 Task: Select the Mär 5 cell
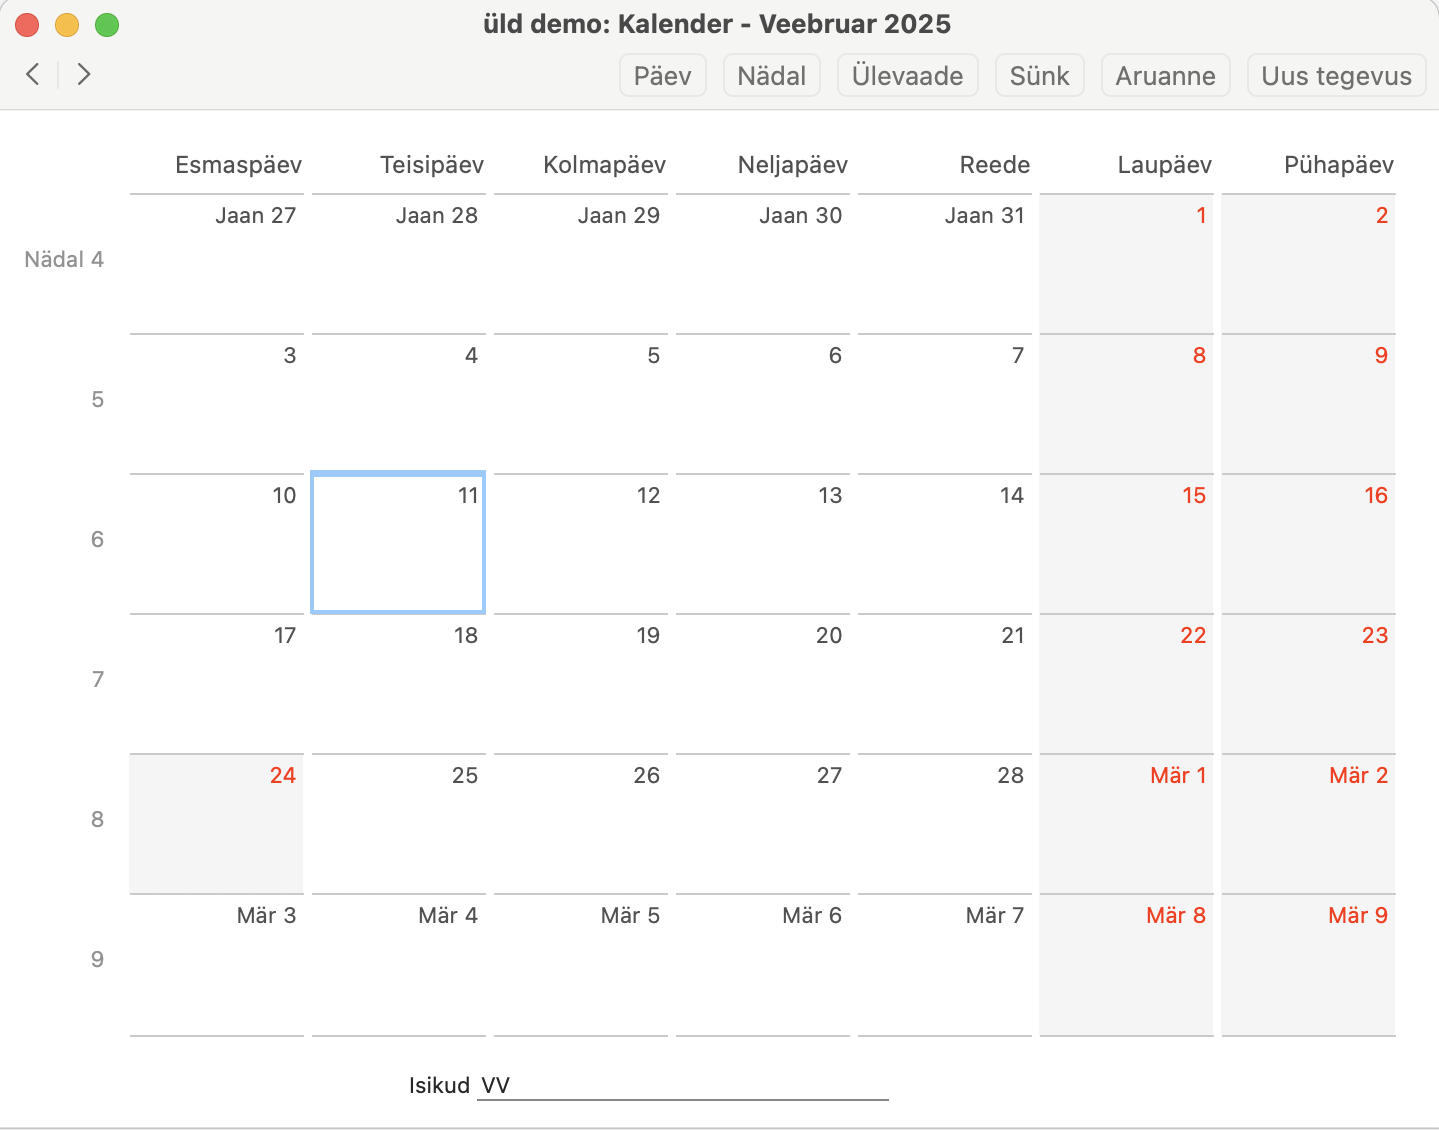[x=581, y=965]
